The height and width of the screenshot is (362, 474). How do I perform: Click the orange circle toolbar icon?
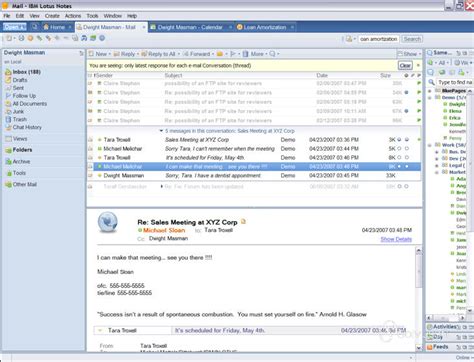30,38
